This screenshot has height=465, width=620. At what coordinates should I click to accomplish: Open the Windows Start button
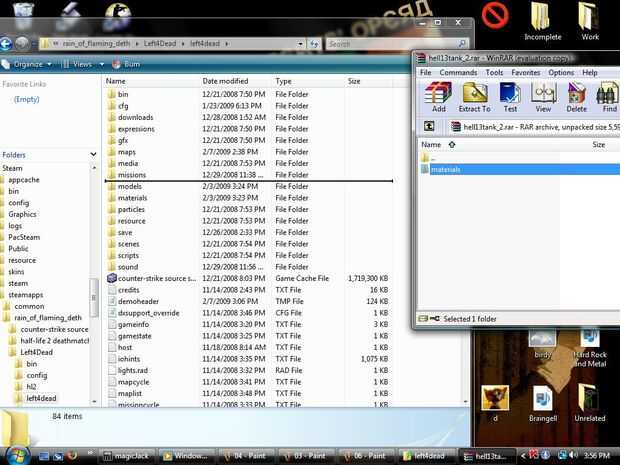pyautogui.click(x=16, y=456)
